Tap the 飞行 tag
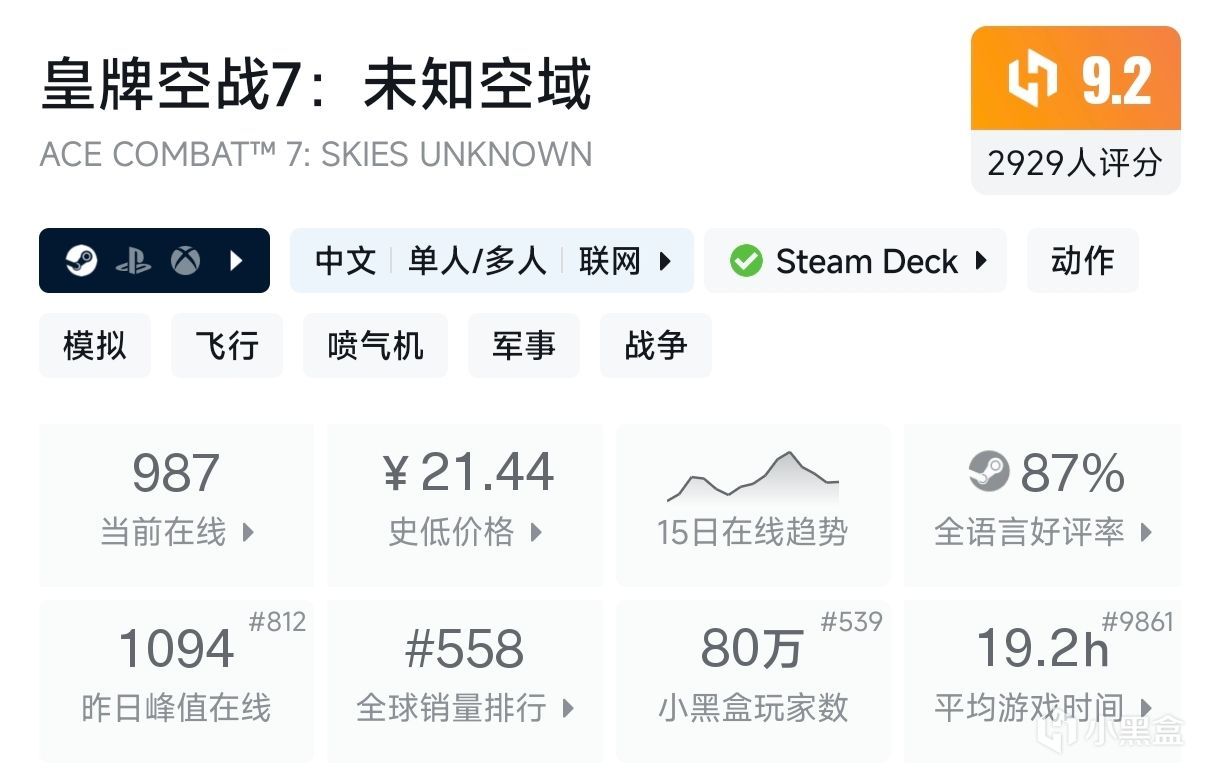The width and height of the screenshot is (1220, 773). coord(227,346)
